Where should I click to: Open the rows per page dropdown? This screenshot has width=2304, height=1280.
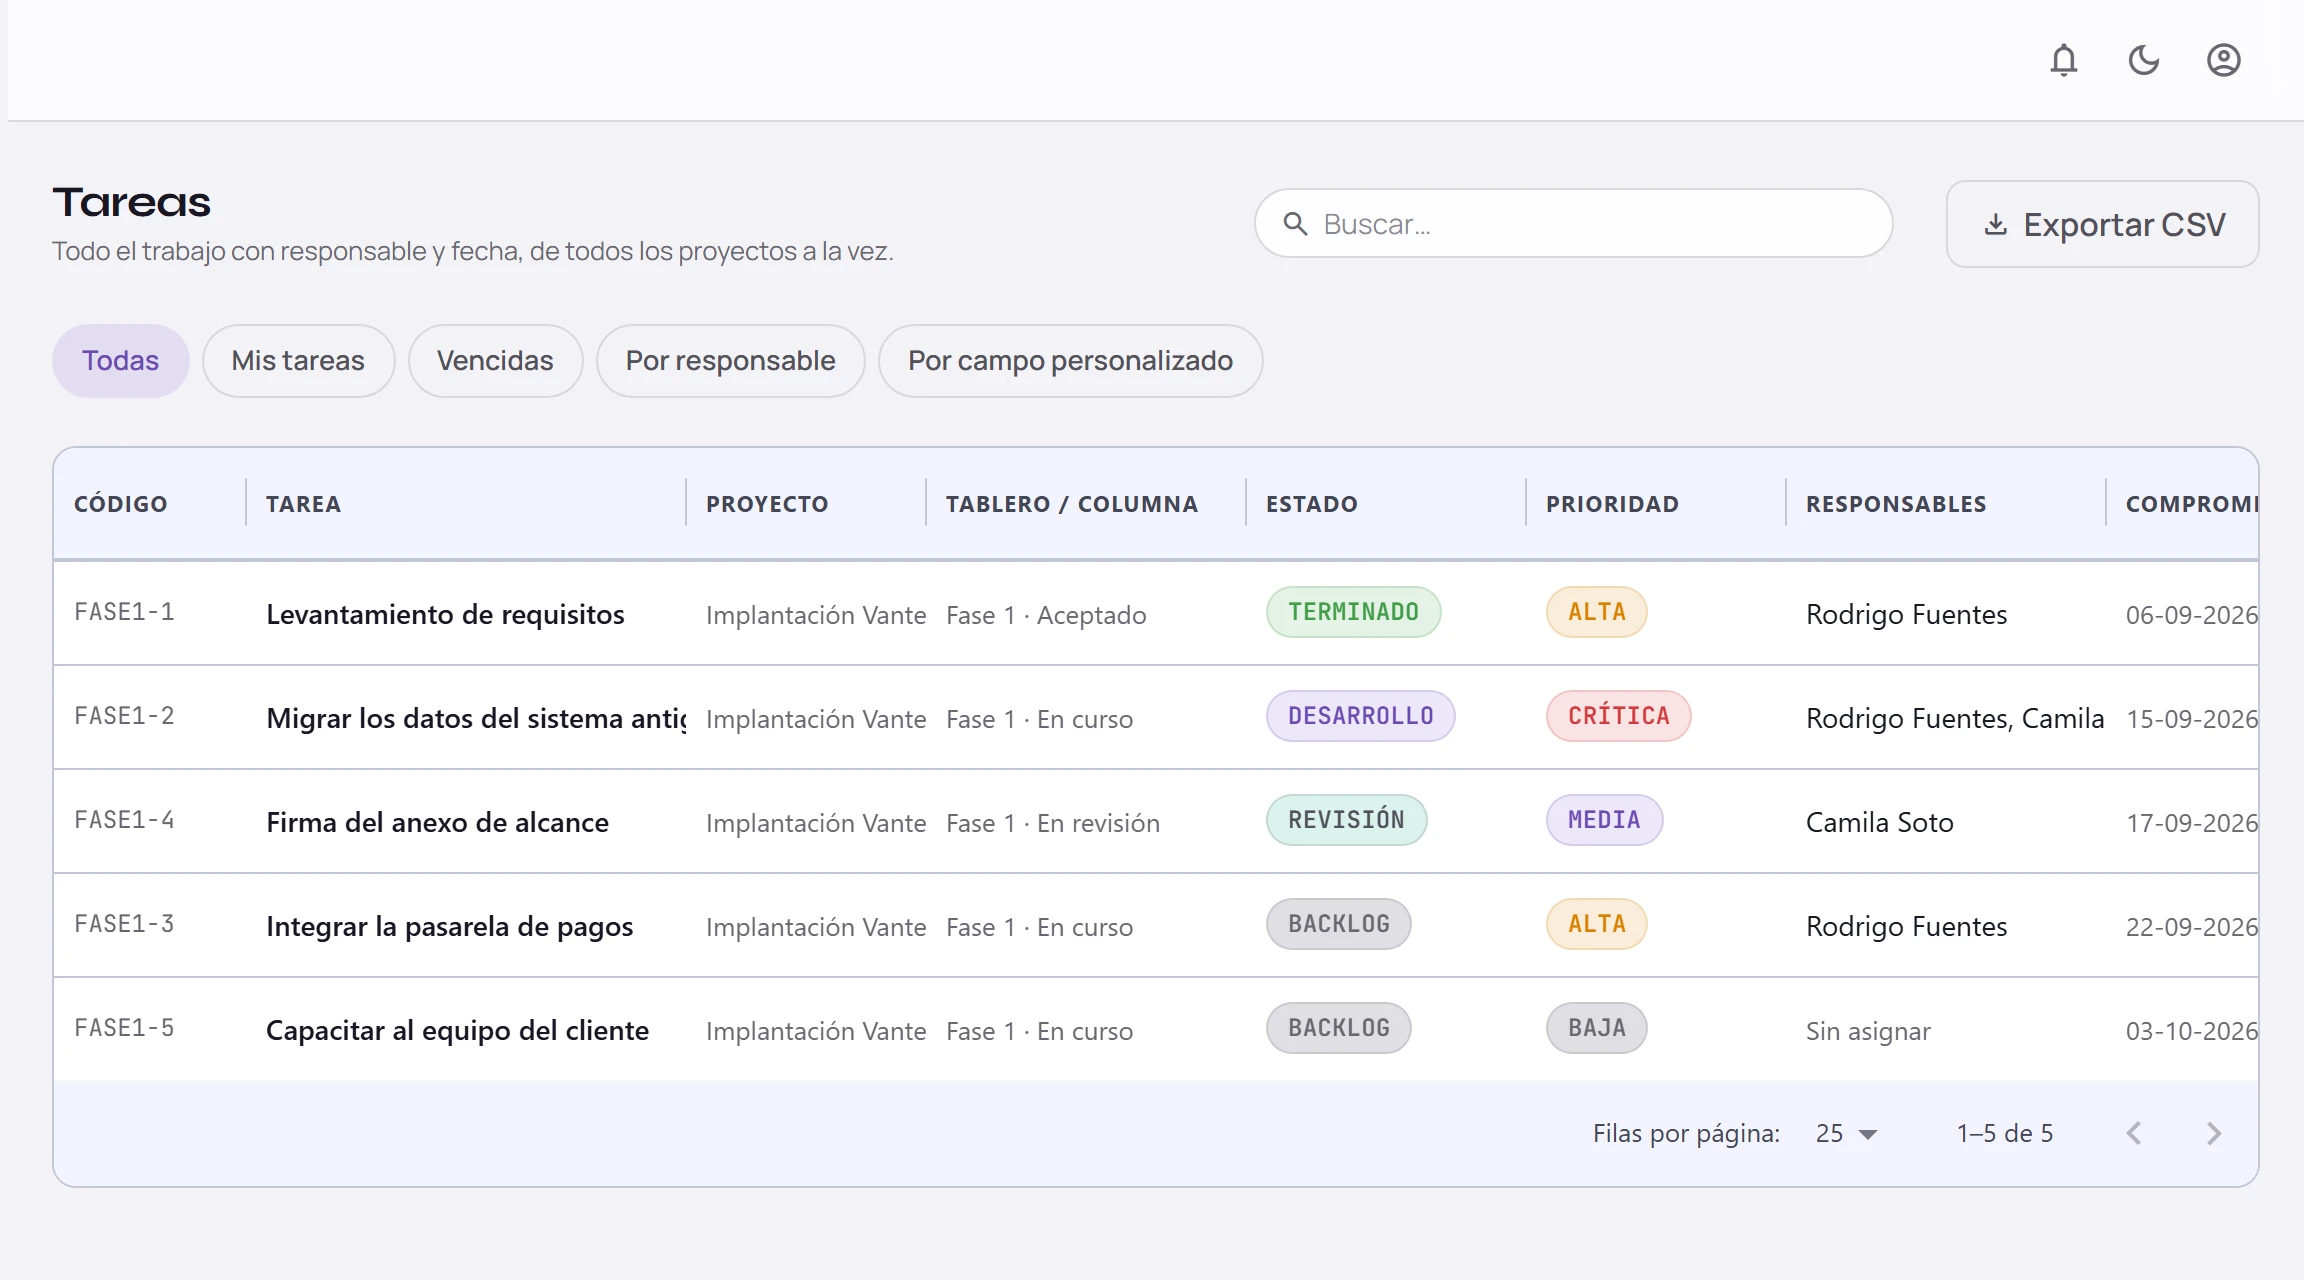pos(1847,1133)
